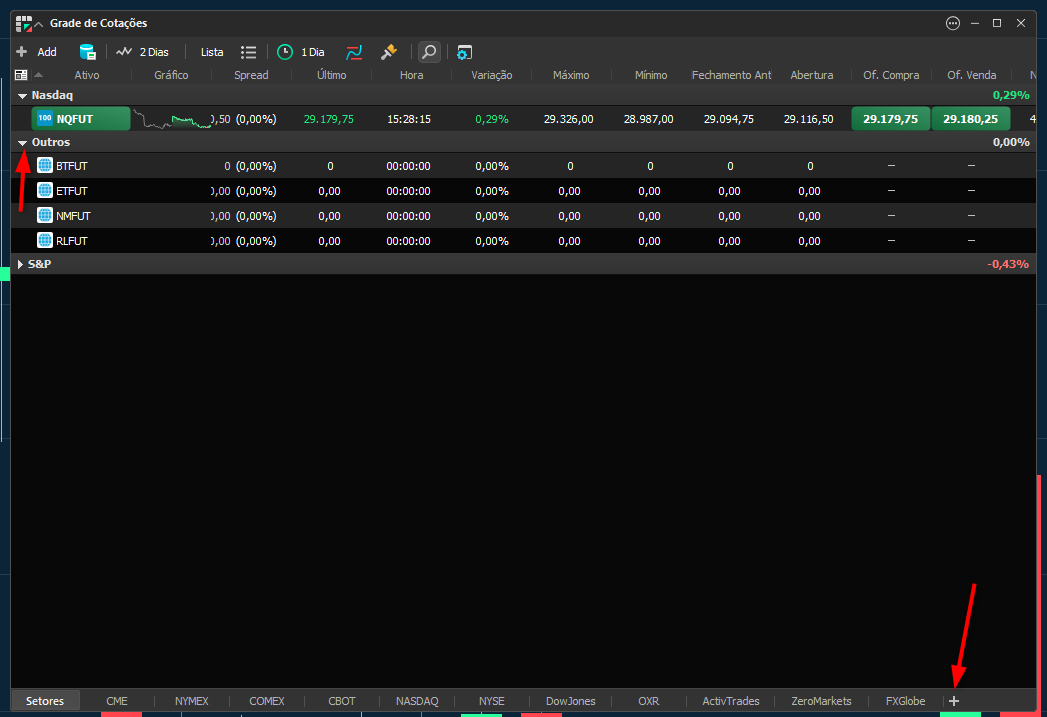Switch to the NYMEX tab

tap(192, 701)
